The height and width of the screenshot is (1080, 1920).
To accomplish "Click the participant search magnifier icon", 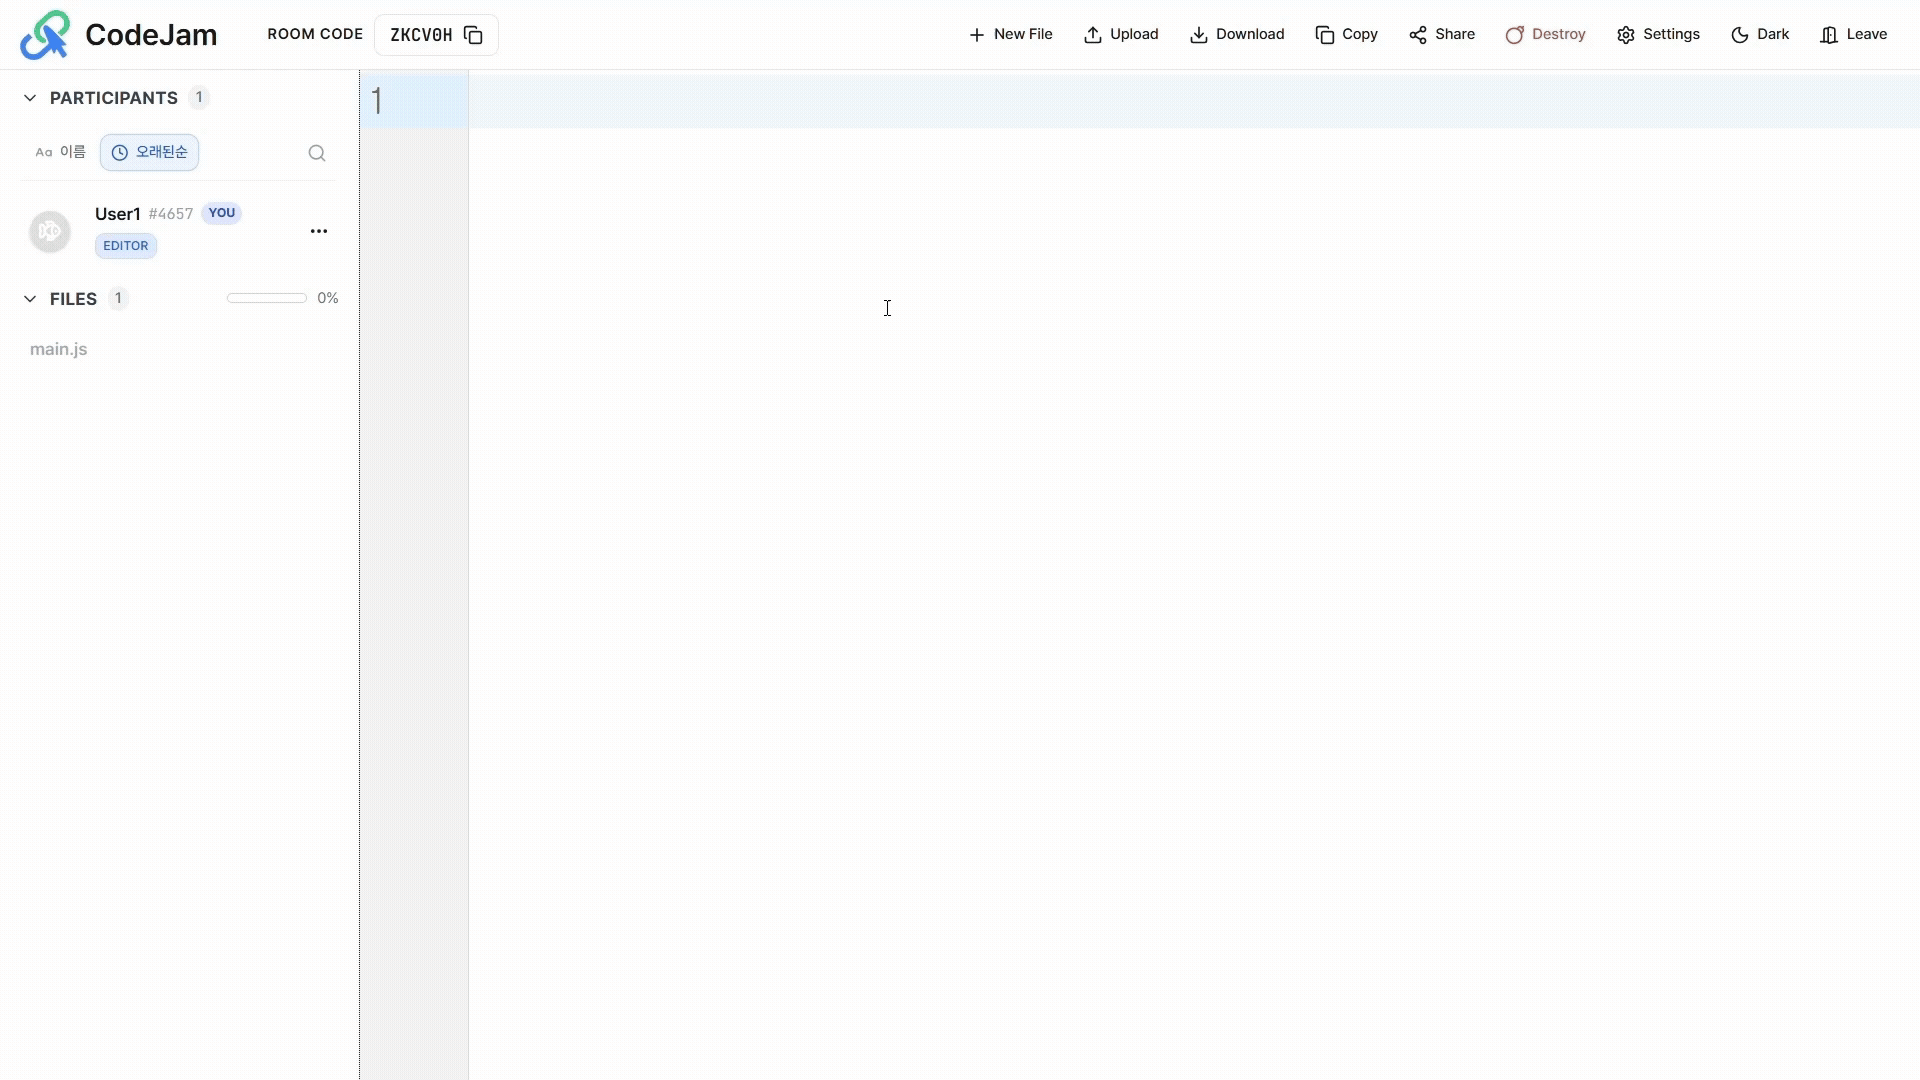I will (x=317, y=153).
